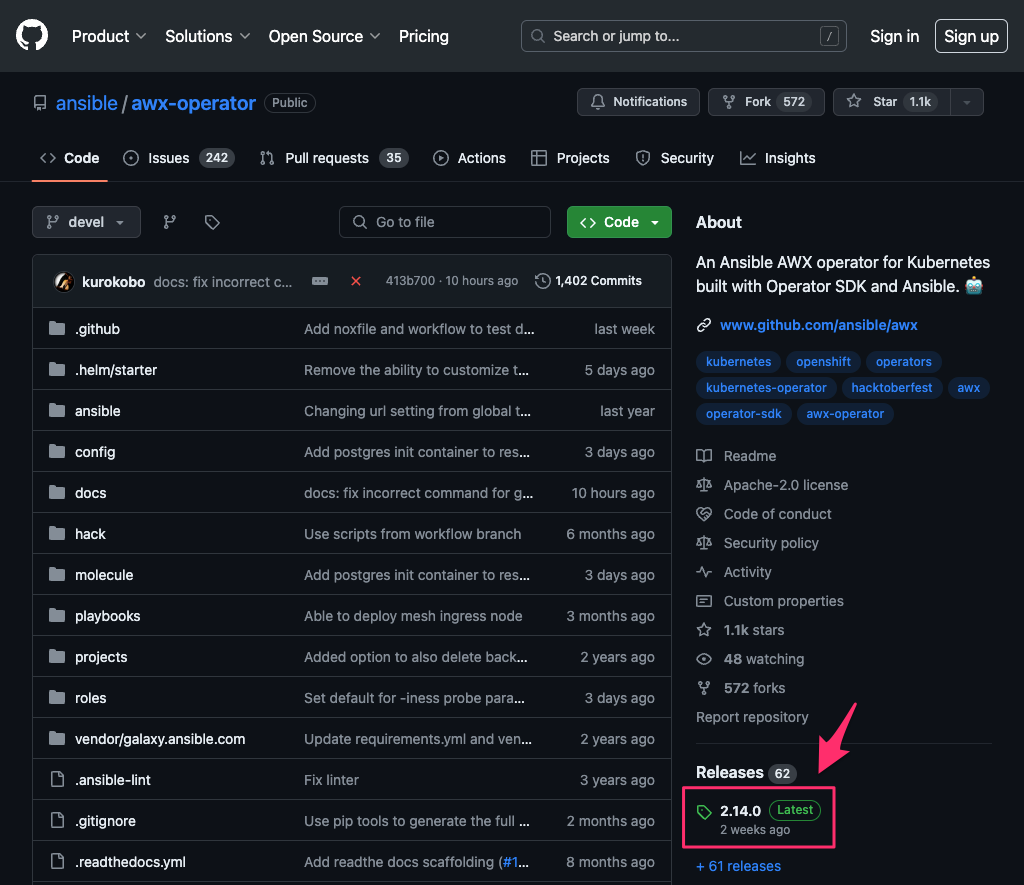The image size is (1024, 885).
Task: Click the + 61 releases link
Action: click(x=738, y=866)
